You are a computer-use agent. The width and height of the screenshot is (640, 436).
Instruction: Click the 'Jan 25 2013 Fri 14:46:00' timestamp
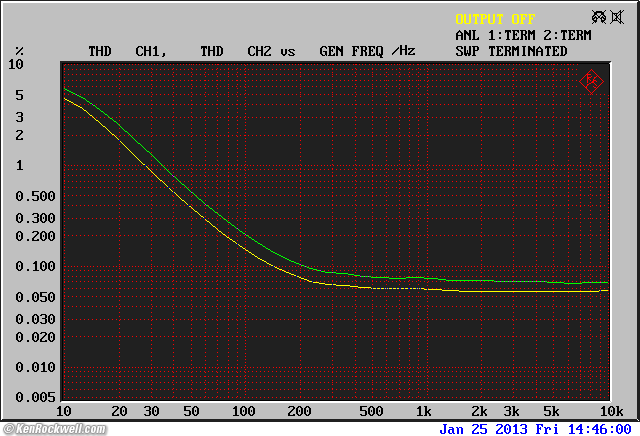[x=535, y=429]
